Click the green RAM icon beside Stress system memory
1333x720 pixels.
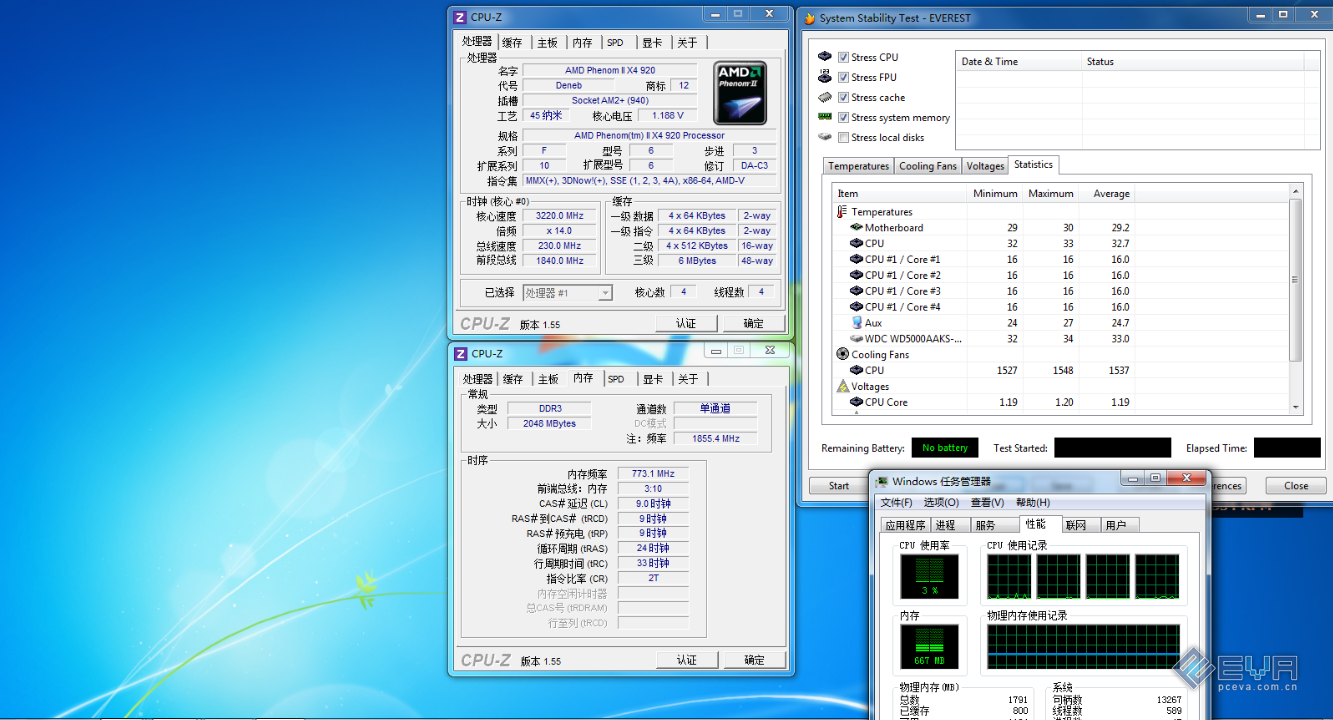tap(825, 117)
